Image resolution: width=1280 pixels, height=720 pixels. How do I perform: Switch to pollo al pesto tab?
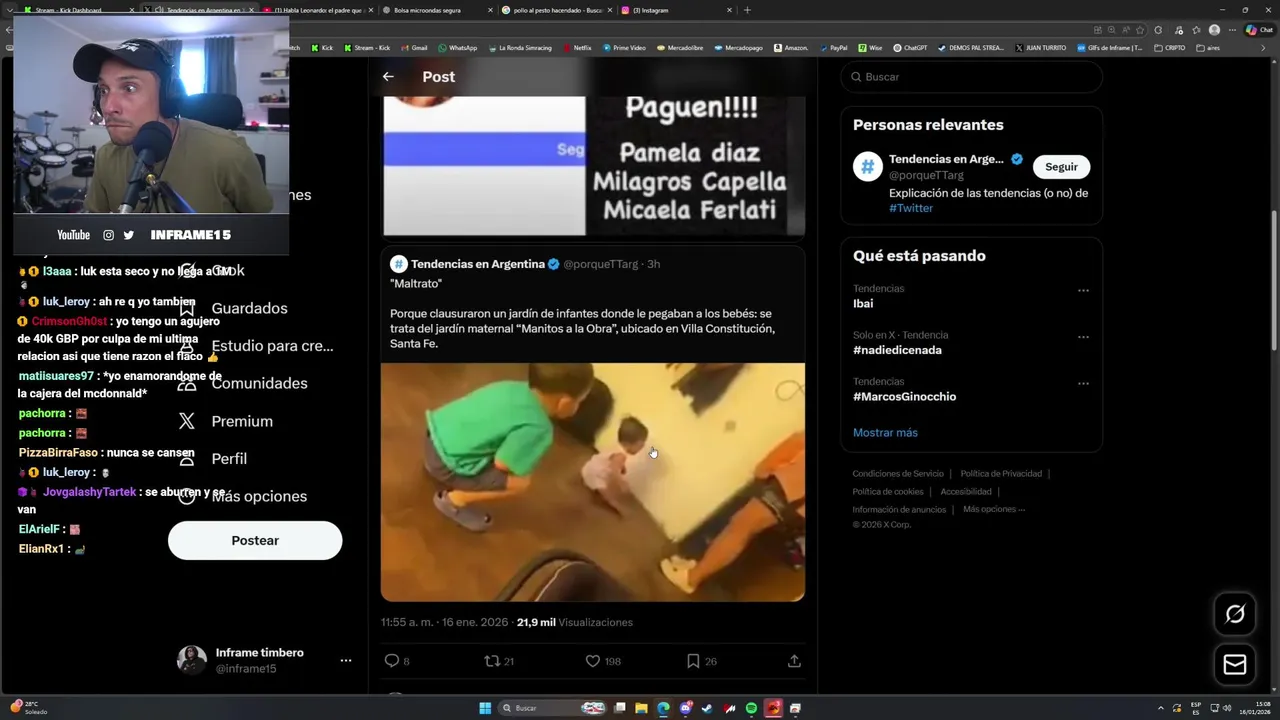pyautogui.click(x=555, y=10)
